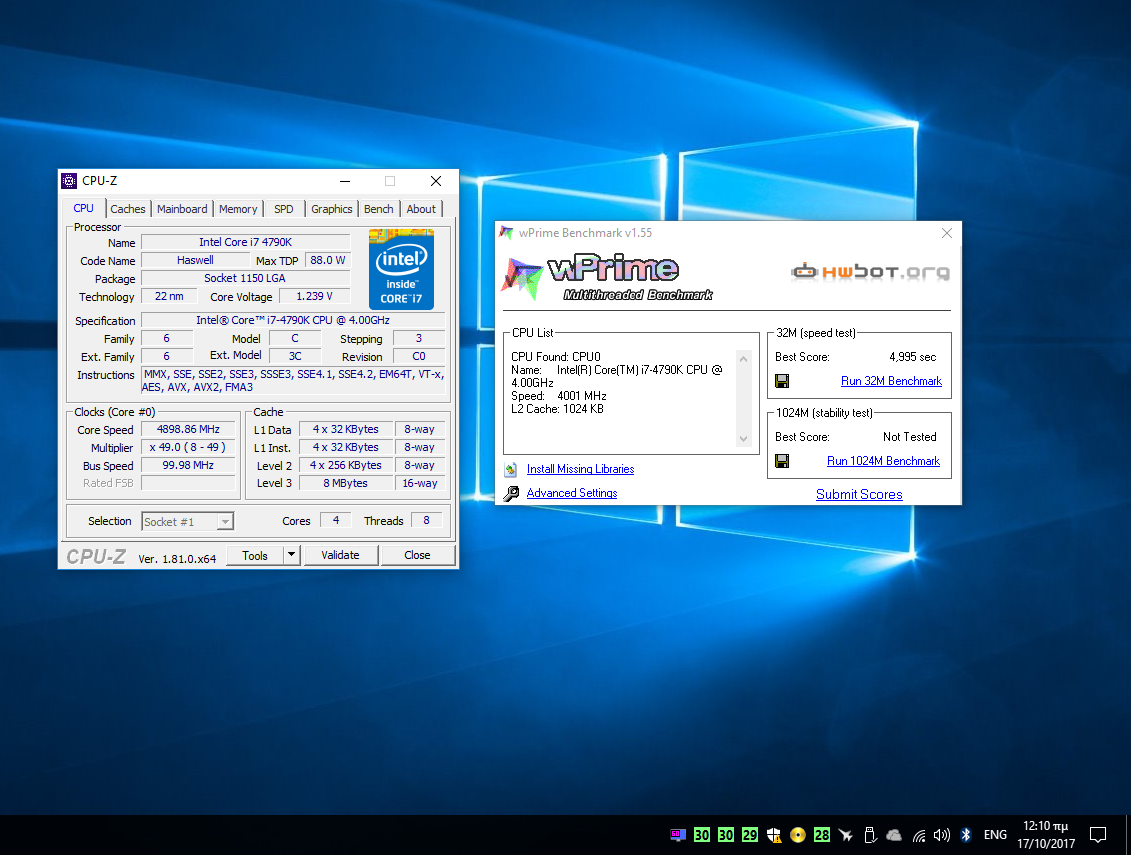Click the Level 2 value '4 x 256 KBytes'

pyautogui.click(x=346, y=465)
